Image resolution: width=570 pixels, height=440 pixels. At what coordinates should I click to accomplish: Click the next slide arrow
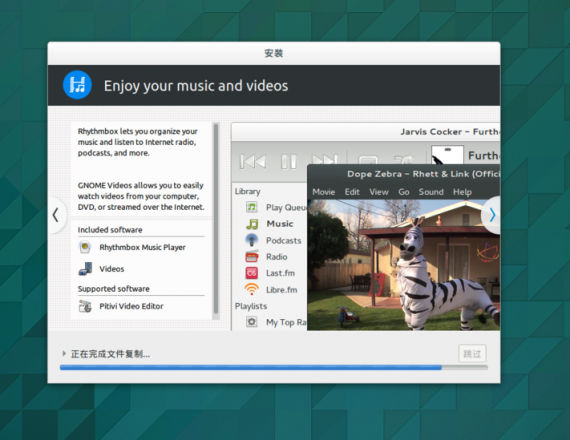[x=492, y=215]
